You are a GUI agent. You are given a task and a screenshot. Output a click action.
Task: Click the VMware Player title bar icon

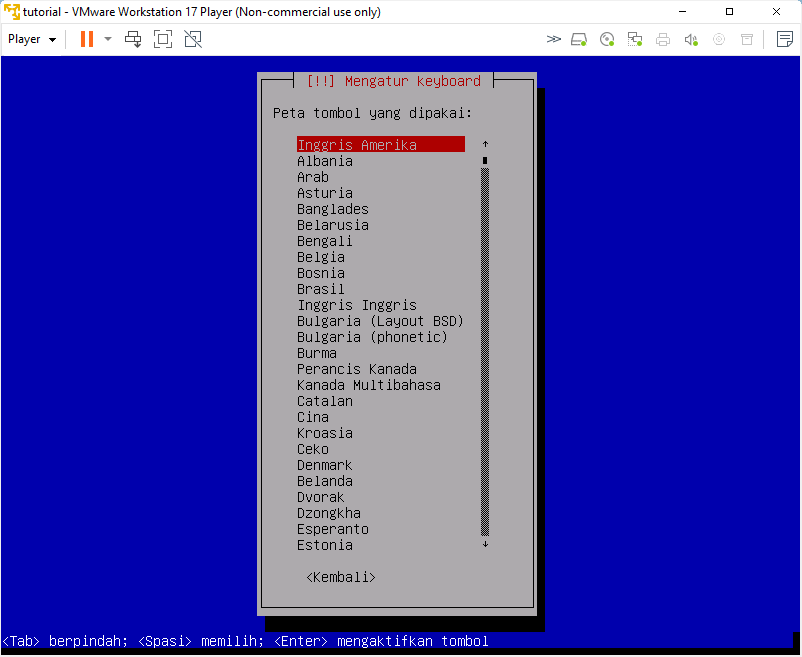coord(11,11)
